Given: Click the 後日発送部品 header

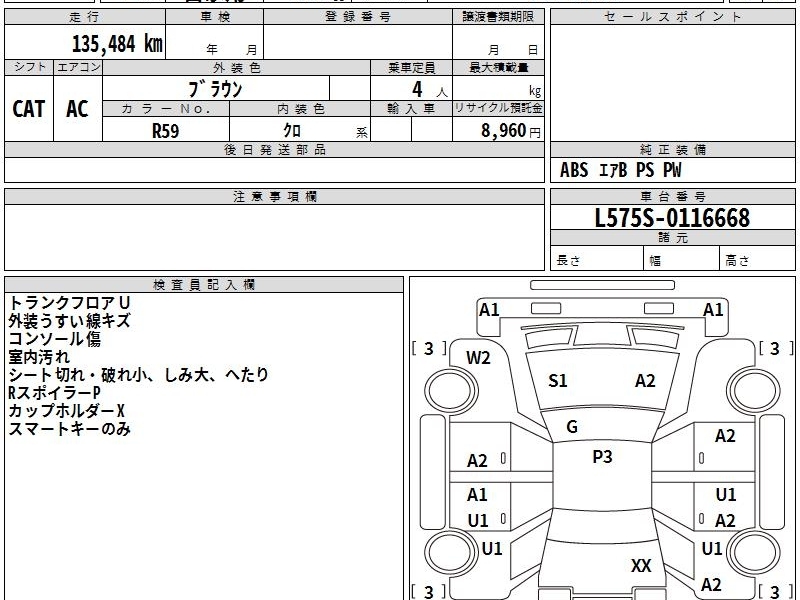Looking at the screenshot, I should [x=274, y=150].
